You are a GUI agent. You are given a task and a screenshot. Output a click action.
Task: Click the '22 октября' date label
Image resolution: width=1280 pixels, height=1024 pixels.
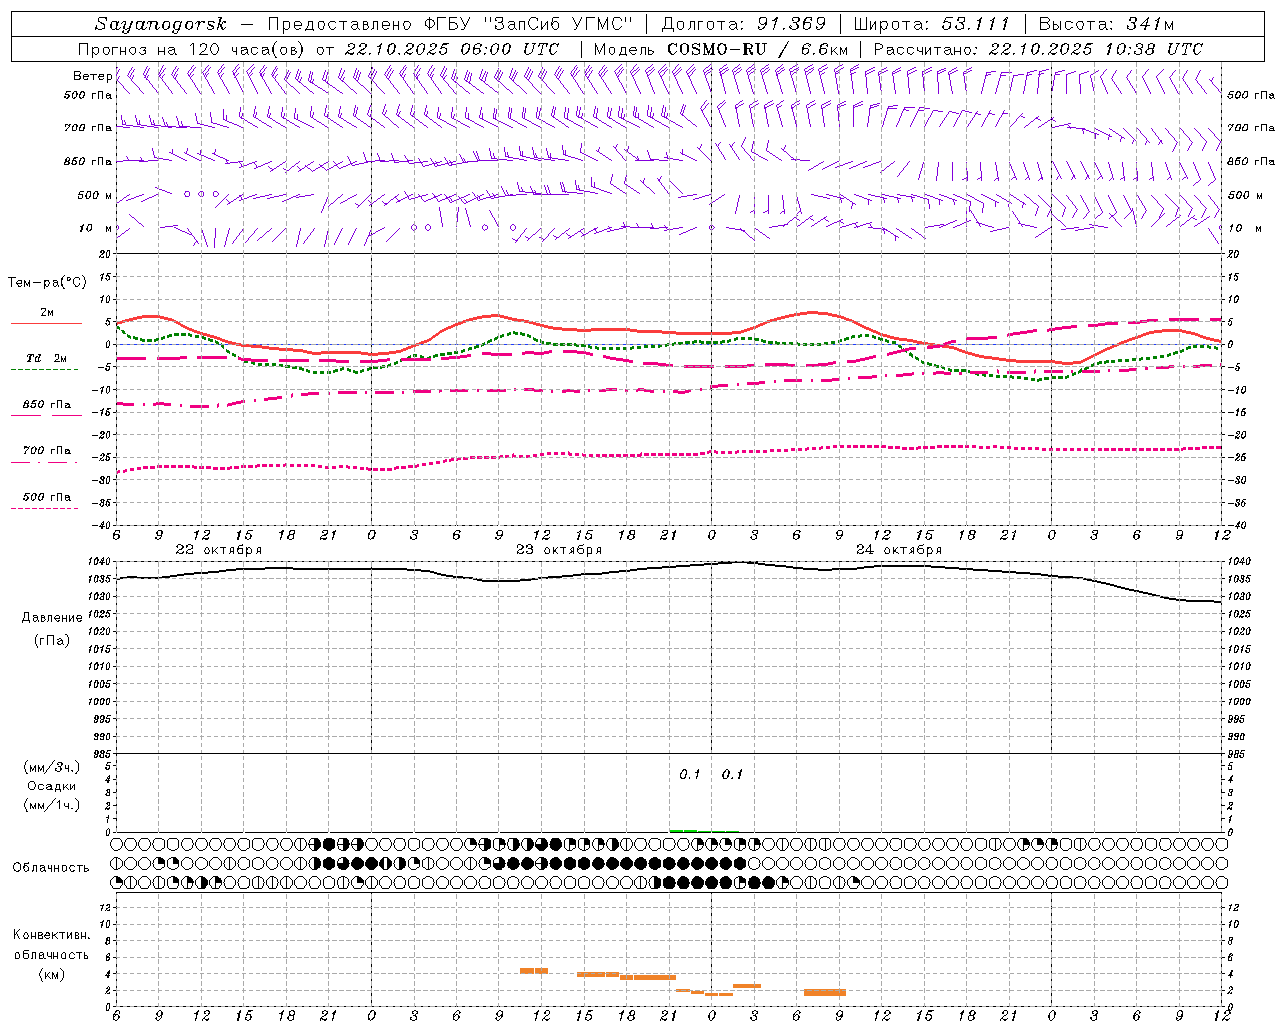[x=219, y=550]
